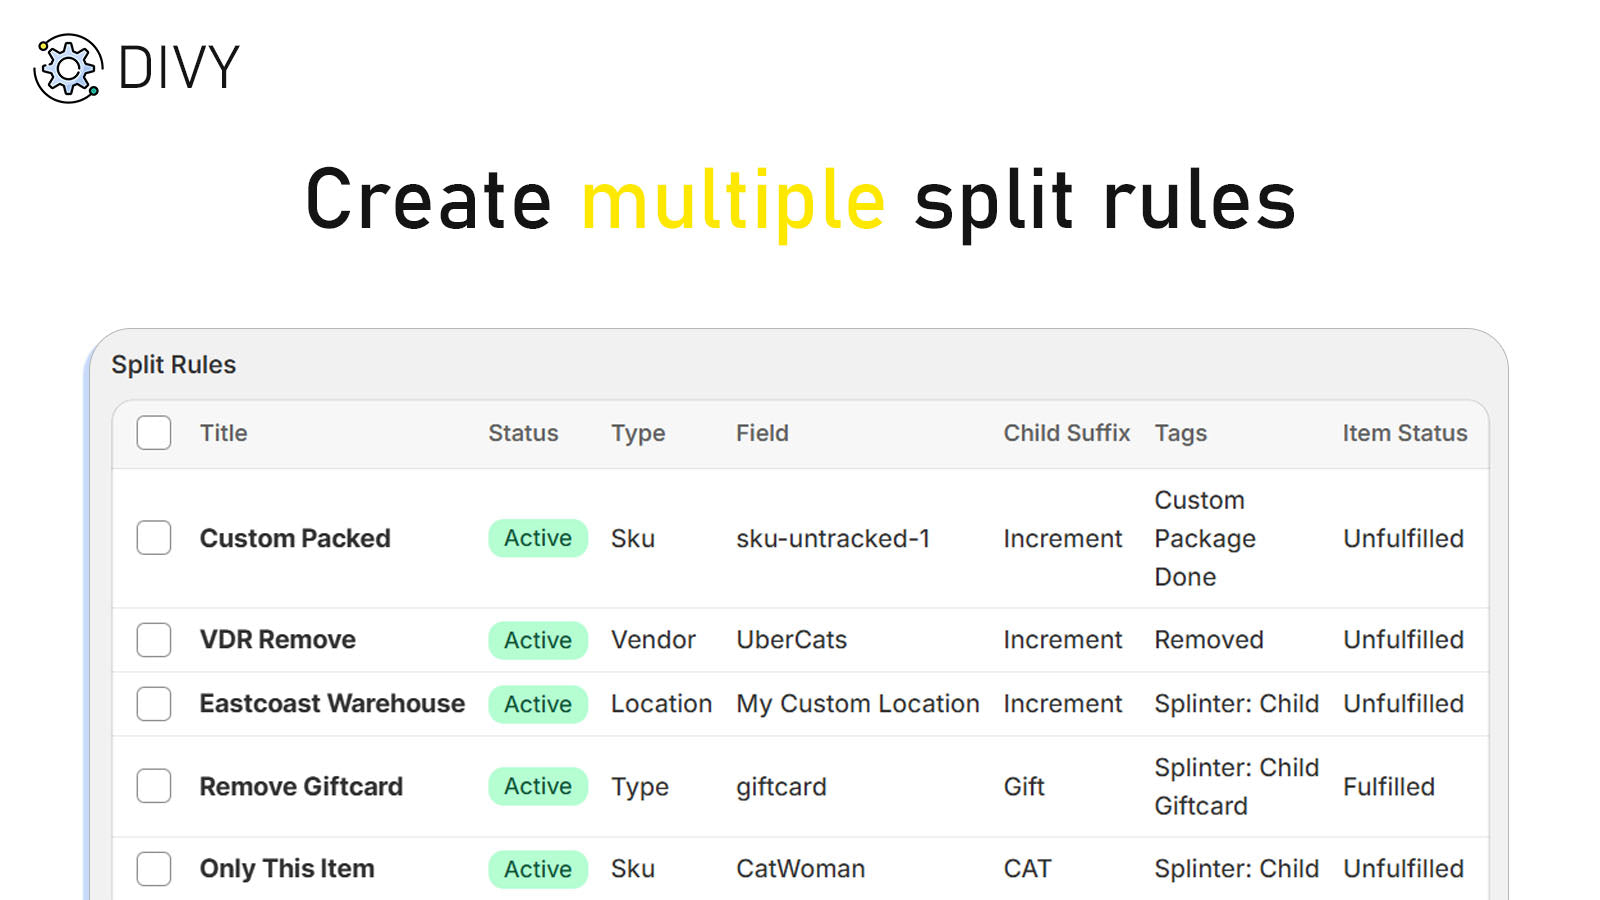Click the Active badge for Remove Giftcard
The image size is (1600, 900).
[x=537, y=786]
